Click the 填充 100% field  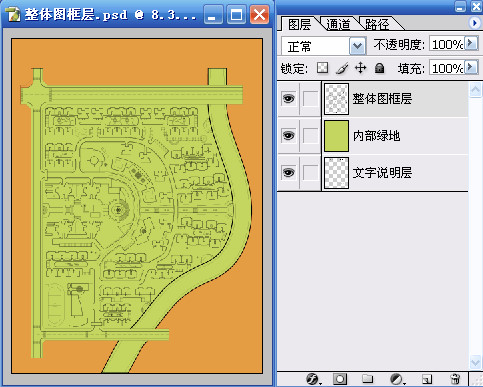point(447,68)
